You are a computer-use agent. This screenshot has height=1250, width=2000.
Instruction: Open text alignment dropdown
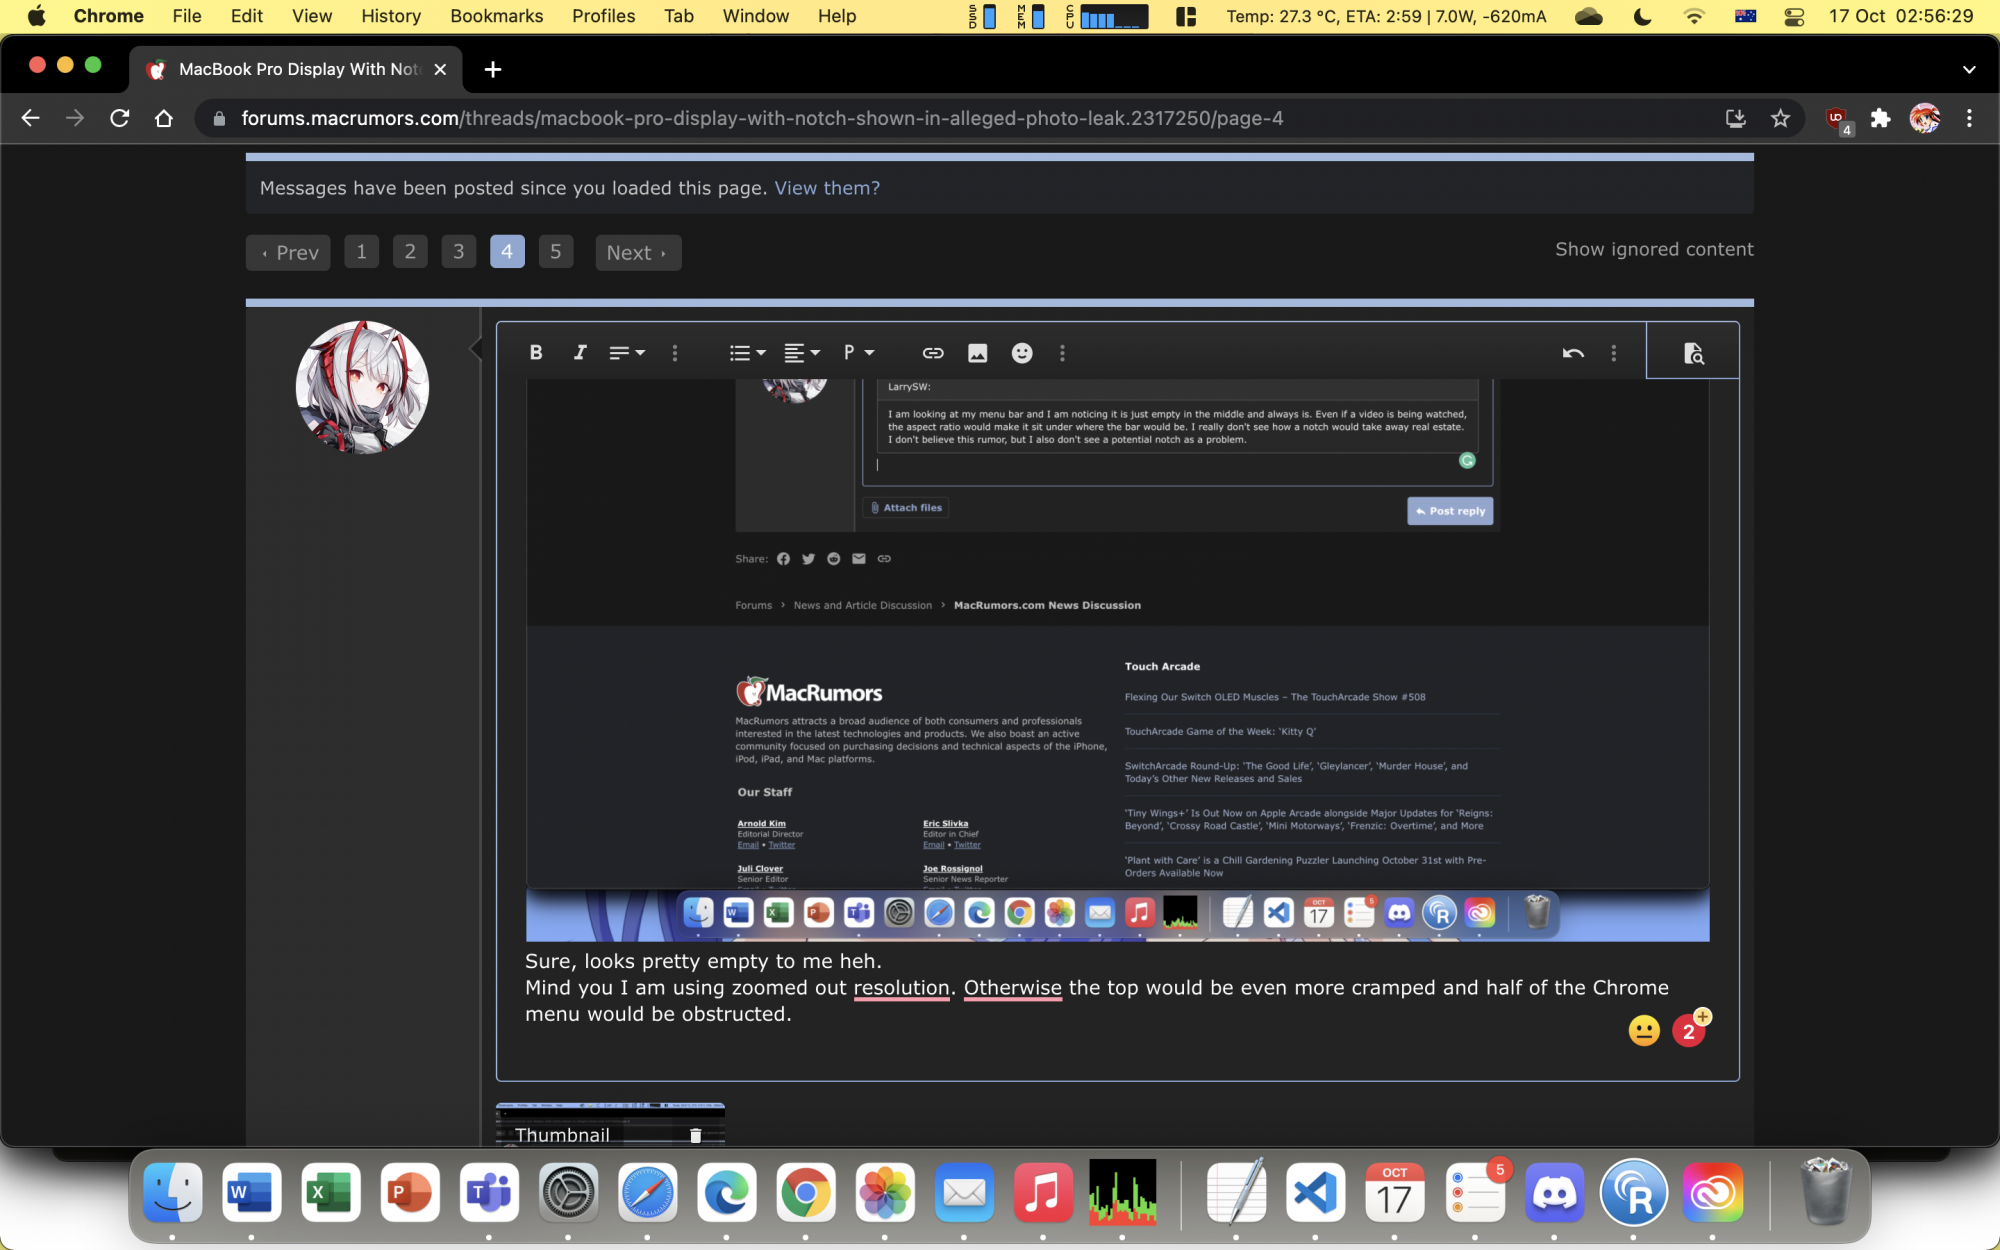(801, 352)
